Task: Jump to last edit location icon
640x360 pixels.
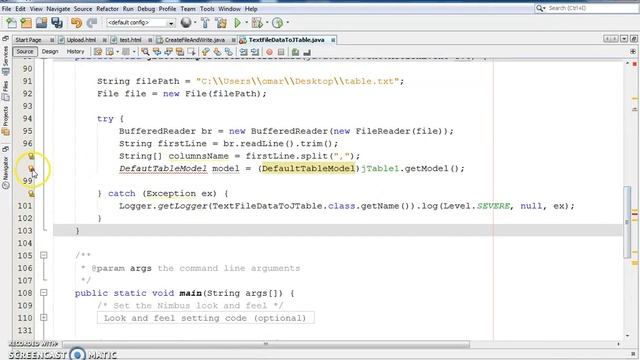Action: coord(98,52)
